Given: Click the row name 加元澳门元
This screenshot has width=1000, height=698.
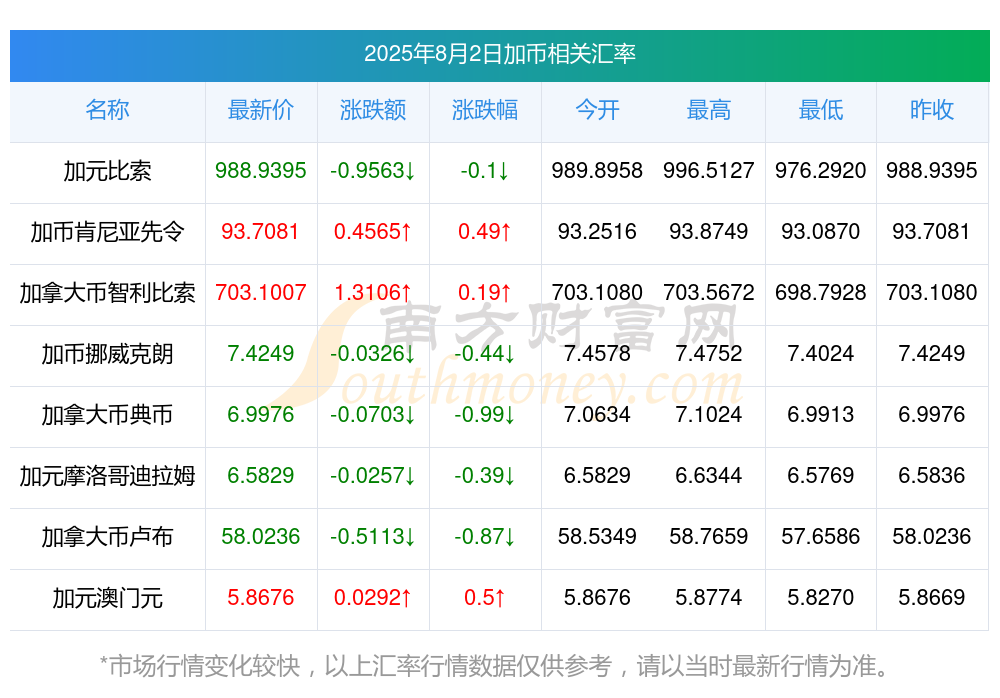Looking at the screenshot, I should coord(107,598).
